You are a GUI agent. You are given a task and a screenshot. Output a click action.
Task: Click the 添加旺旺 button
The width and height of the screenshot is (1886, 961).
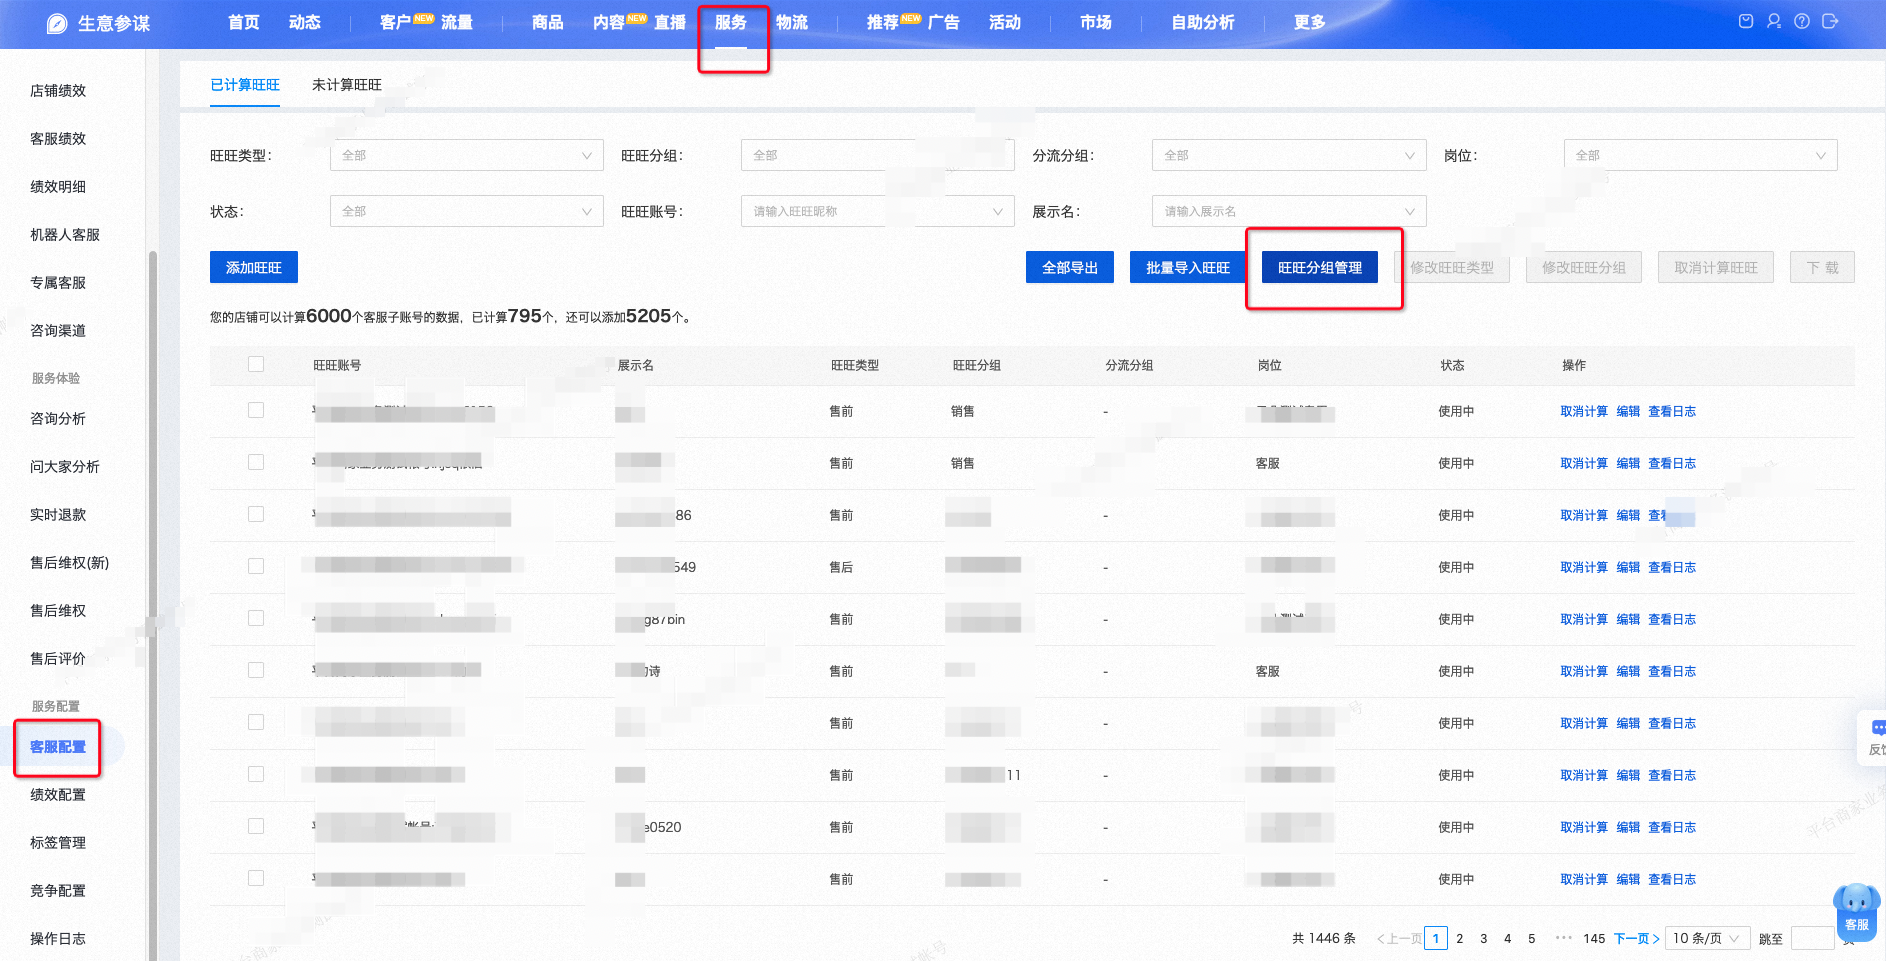(x=254, y=267)
